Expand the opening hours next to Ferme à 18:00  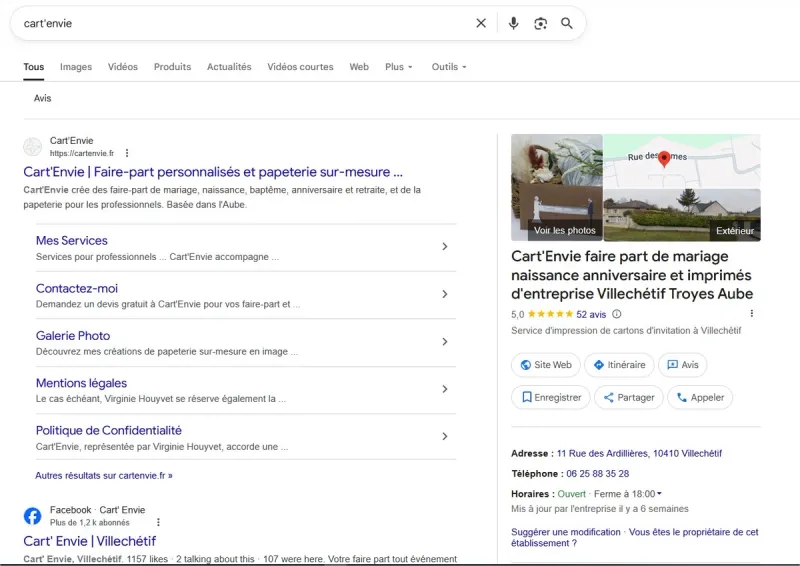[659, 494]
